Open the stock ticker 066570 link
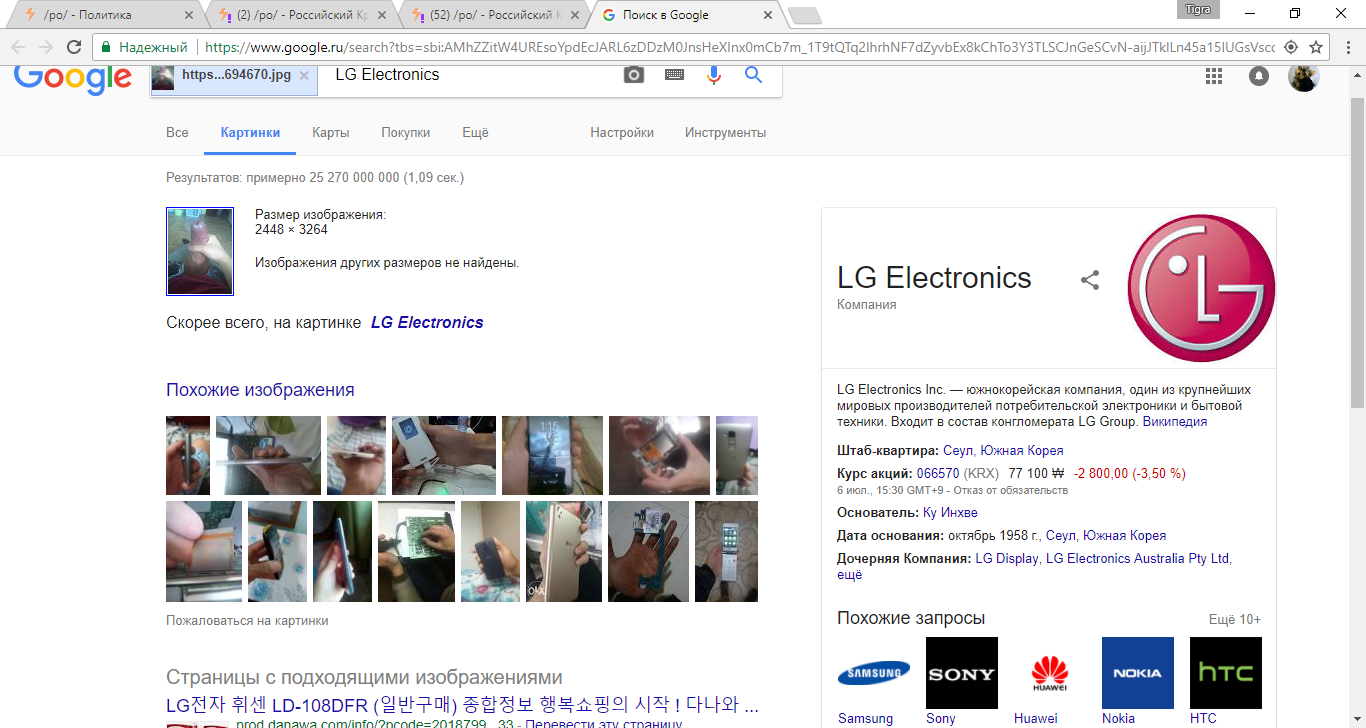The height and width of the screenshot is (728, 1366). coord(938,474)
